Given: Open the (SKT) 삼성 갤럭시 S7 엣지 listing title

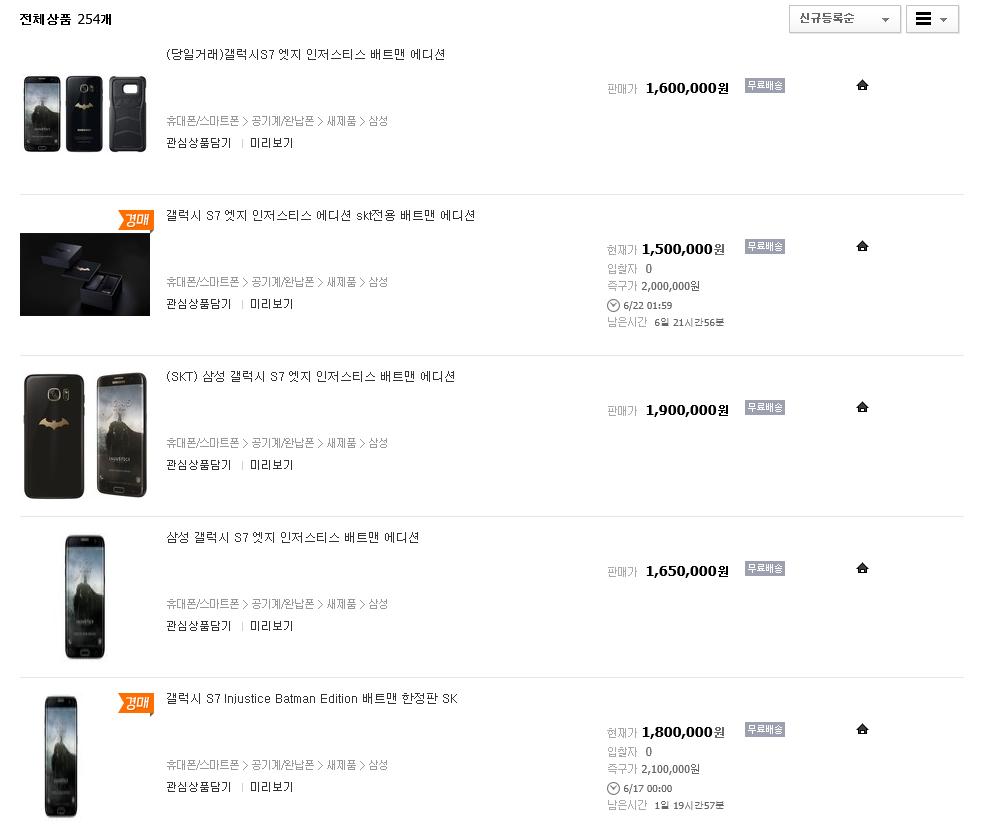Looking at the screenshot, I should click(x=310, y=377).
